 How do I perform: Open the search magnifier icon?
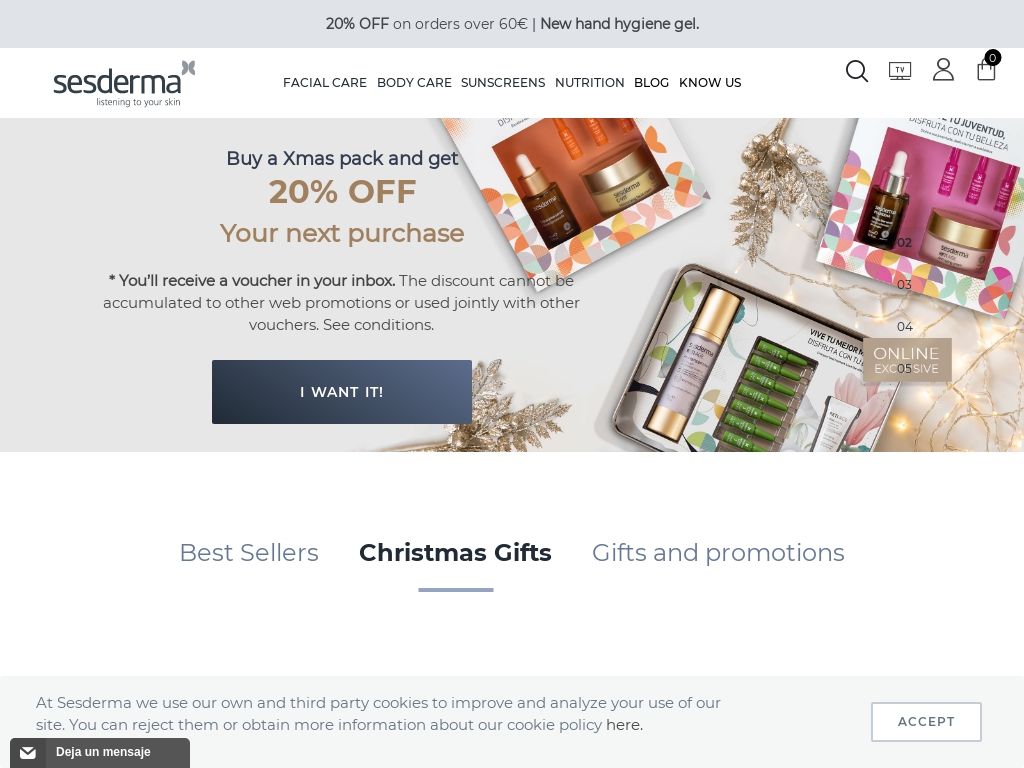[x=857, y=71]
